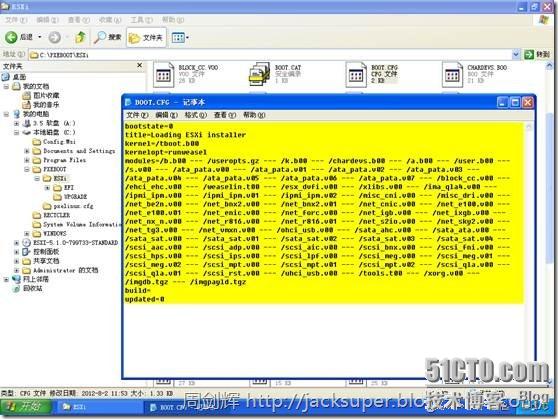Image resolution: width=558 pixels, height=419 pixels.
Task: Open Notepad Help menu
Action: pyautogui.click(x=254, y=115)
